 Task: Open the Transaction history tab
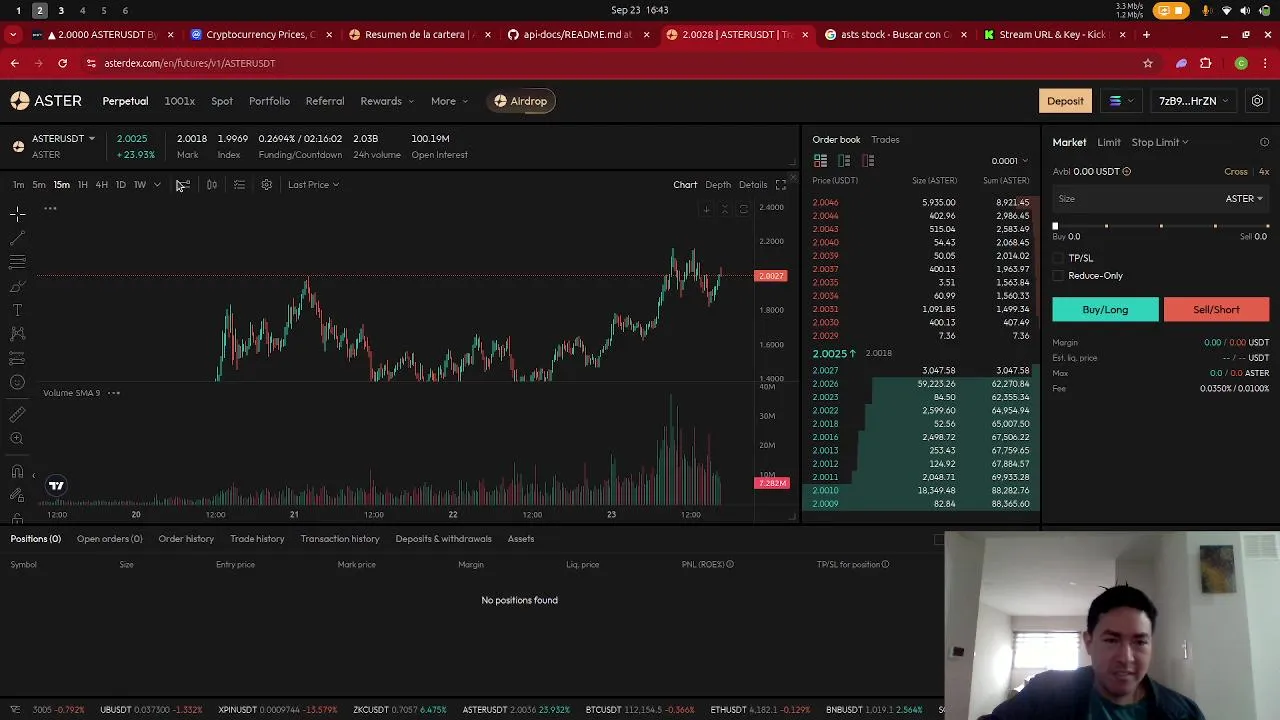(340, 539)
